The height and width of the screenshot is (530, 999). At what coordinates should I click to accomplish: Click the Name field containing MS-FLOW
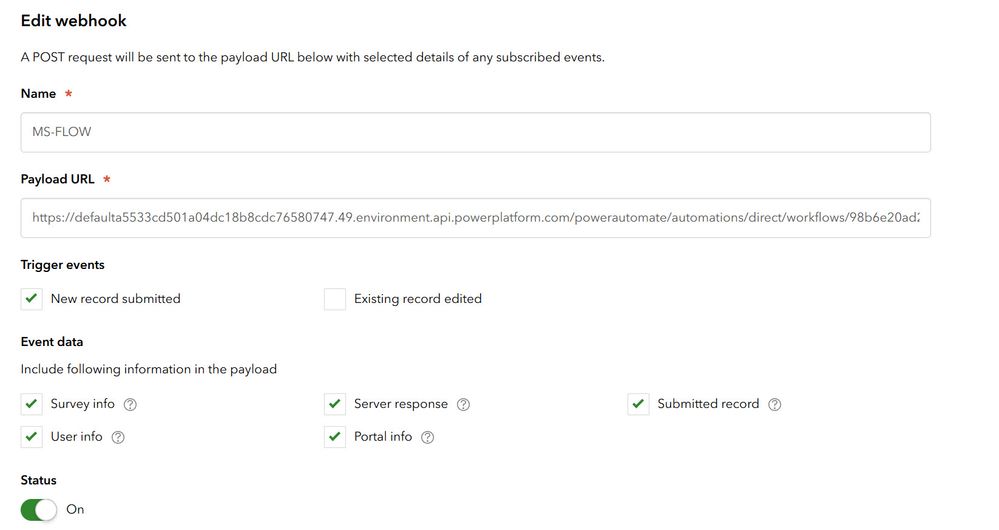pos(475,132)
